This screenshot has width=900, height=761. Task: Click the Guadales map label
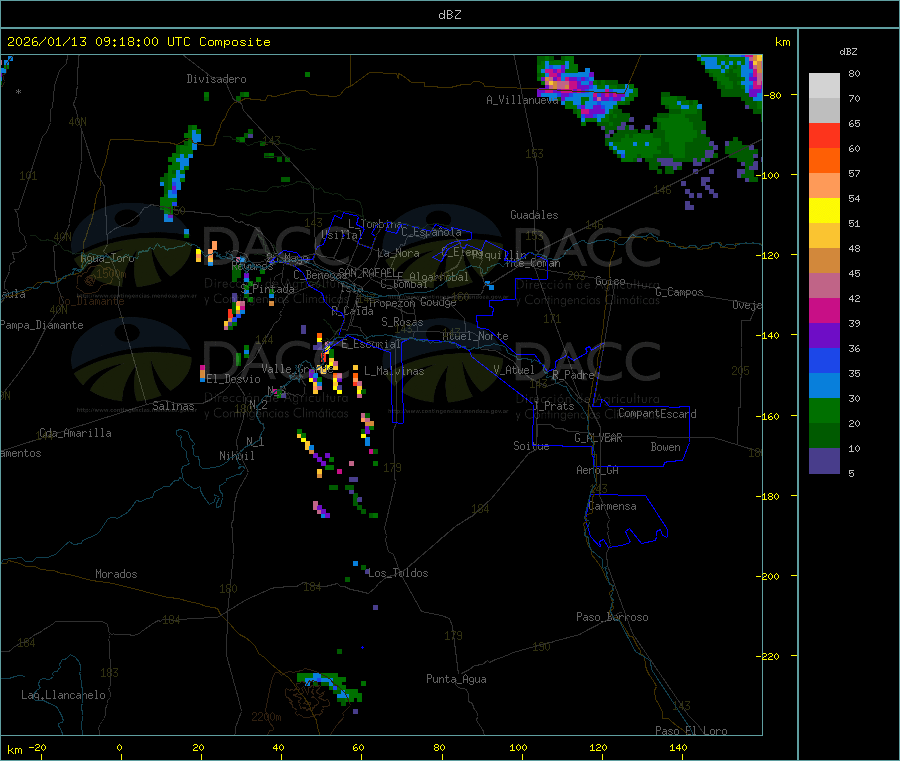pos(534,215)
